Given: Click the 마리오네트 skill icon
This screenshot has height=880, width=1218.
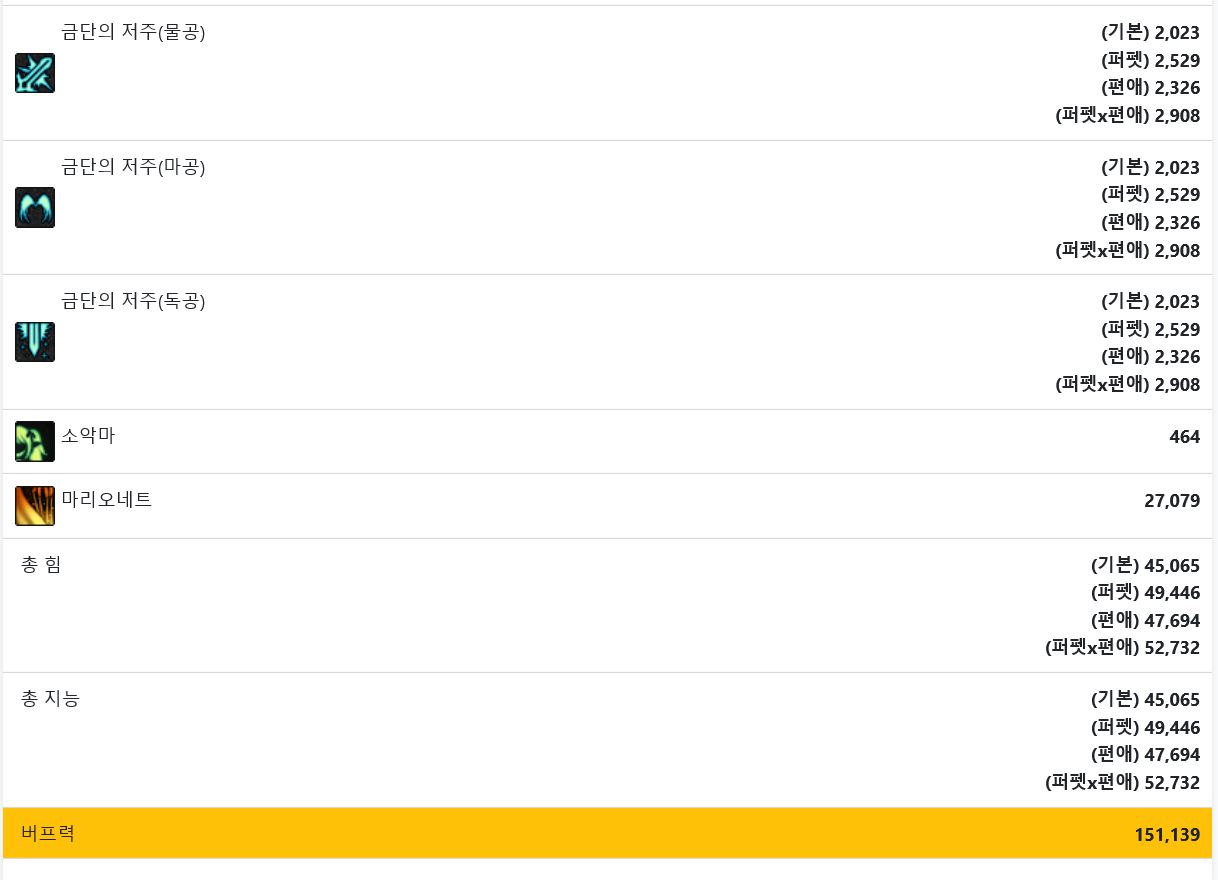Looking at the screenshot, I should (x=35, y=506).
